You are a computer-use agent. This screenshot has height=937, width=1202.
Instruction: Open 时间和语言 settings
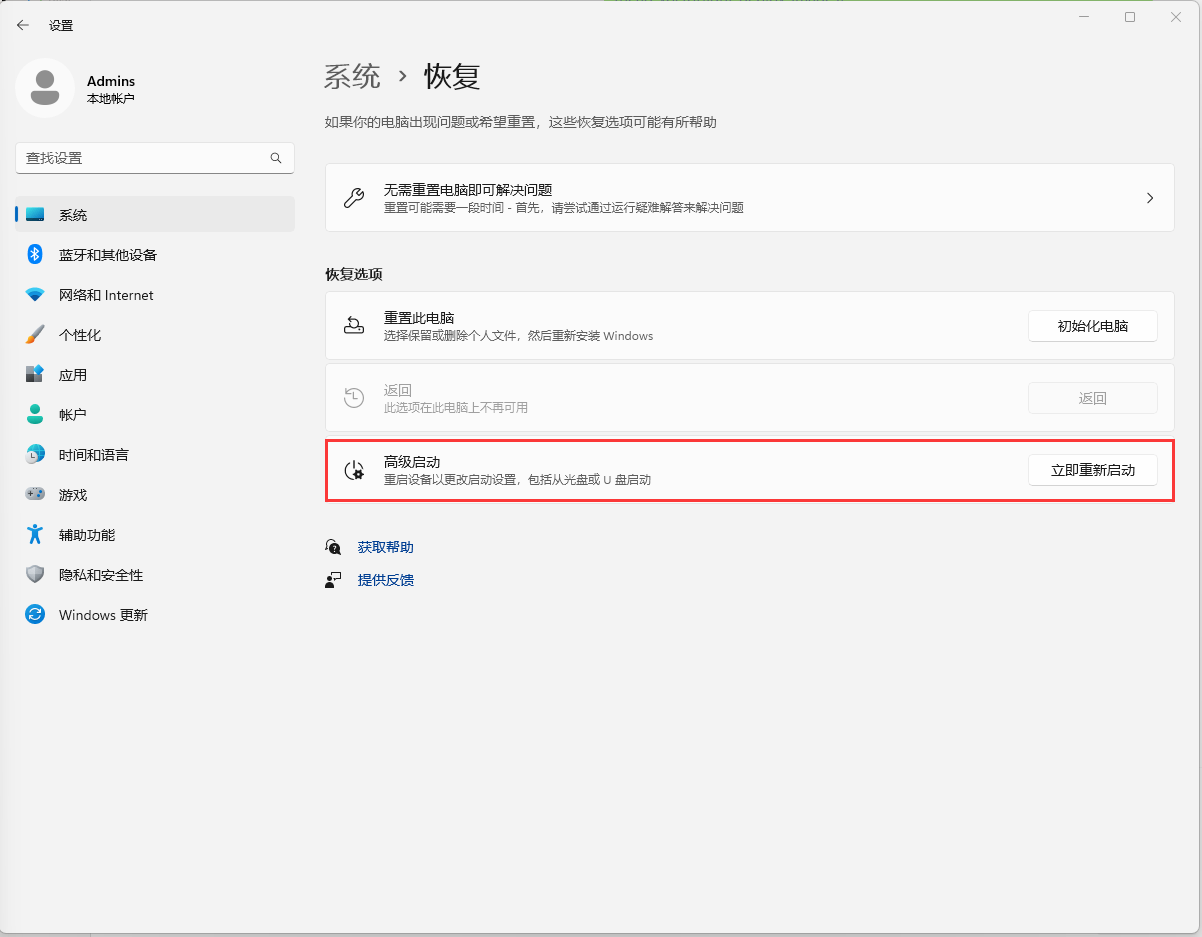pyautogui.click(x=155, y=455)
